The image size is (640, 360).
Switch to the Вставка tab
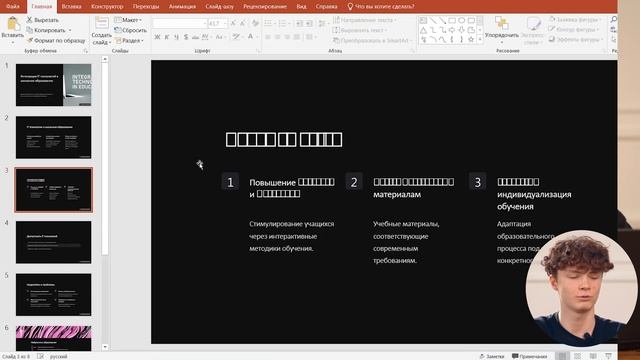(71, 7)
